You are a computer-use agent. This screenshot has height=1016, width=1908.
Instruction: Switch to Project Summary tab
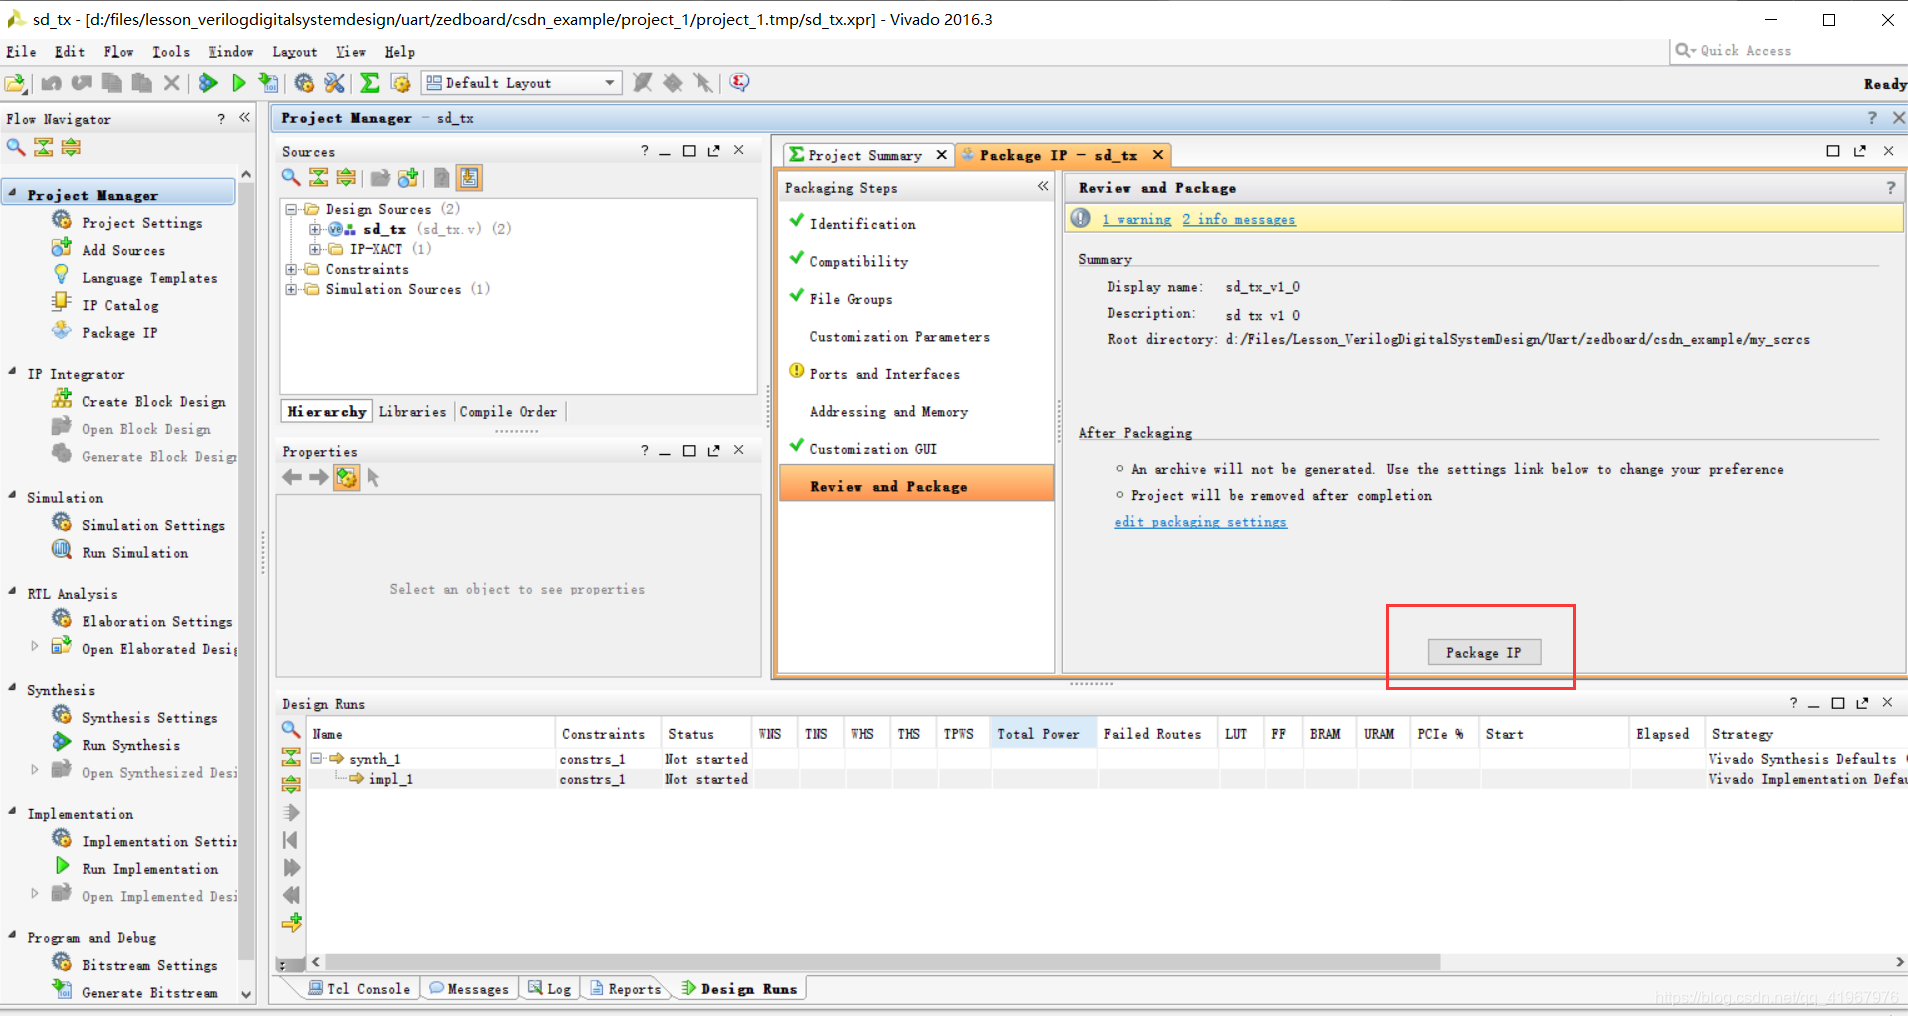pyautogui.click(x=865, y=156)
